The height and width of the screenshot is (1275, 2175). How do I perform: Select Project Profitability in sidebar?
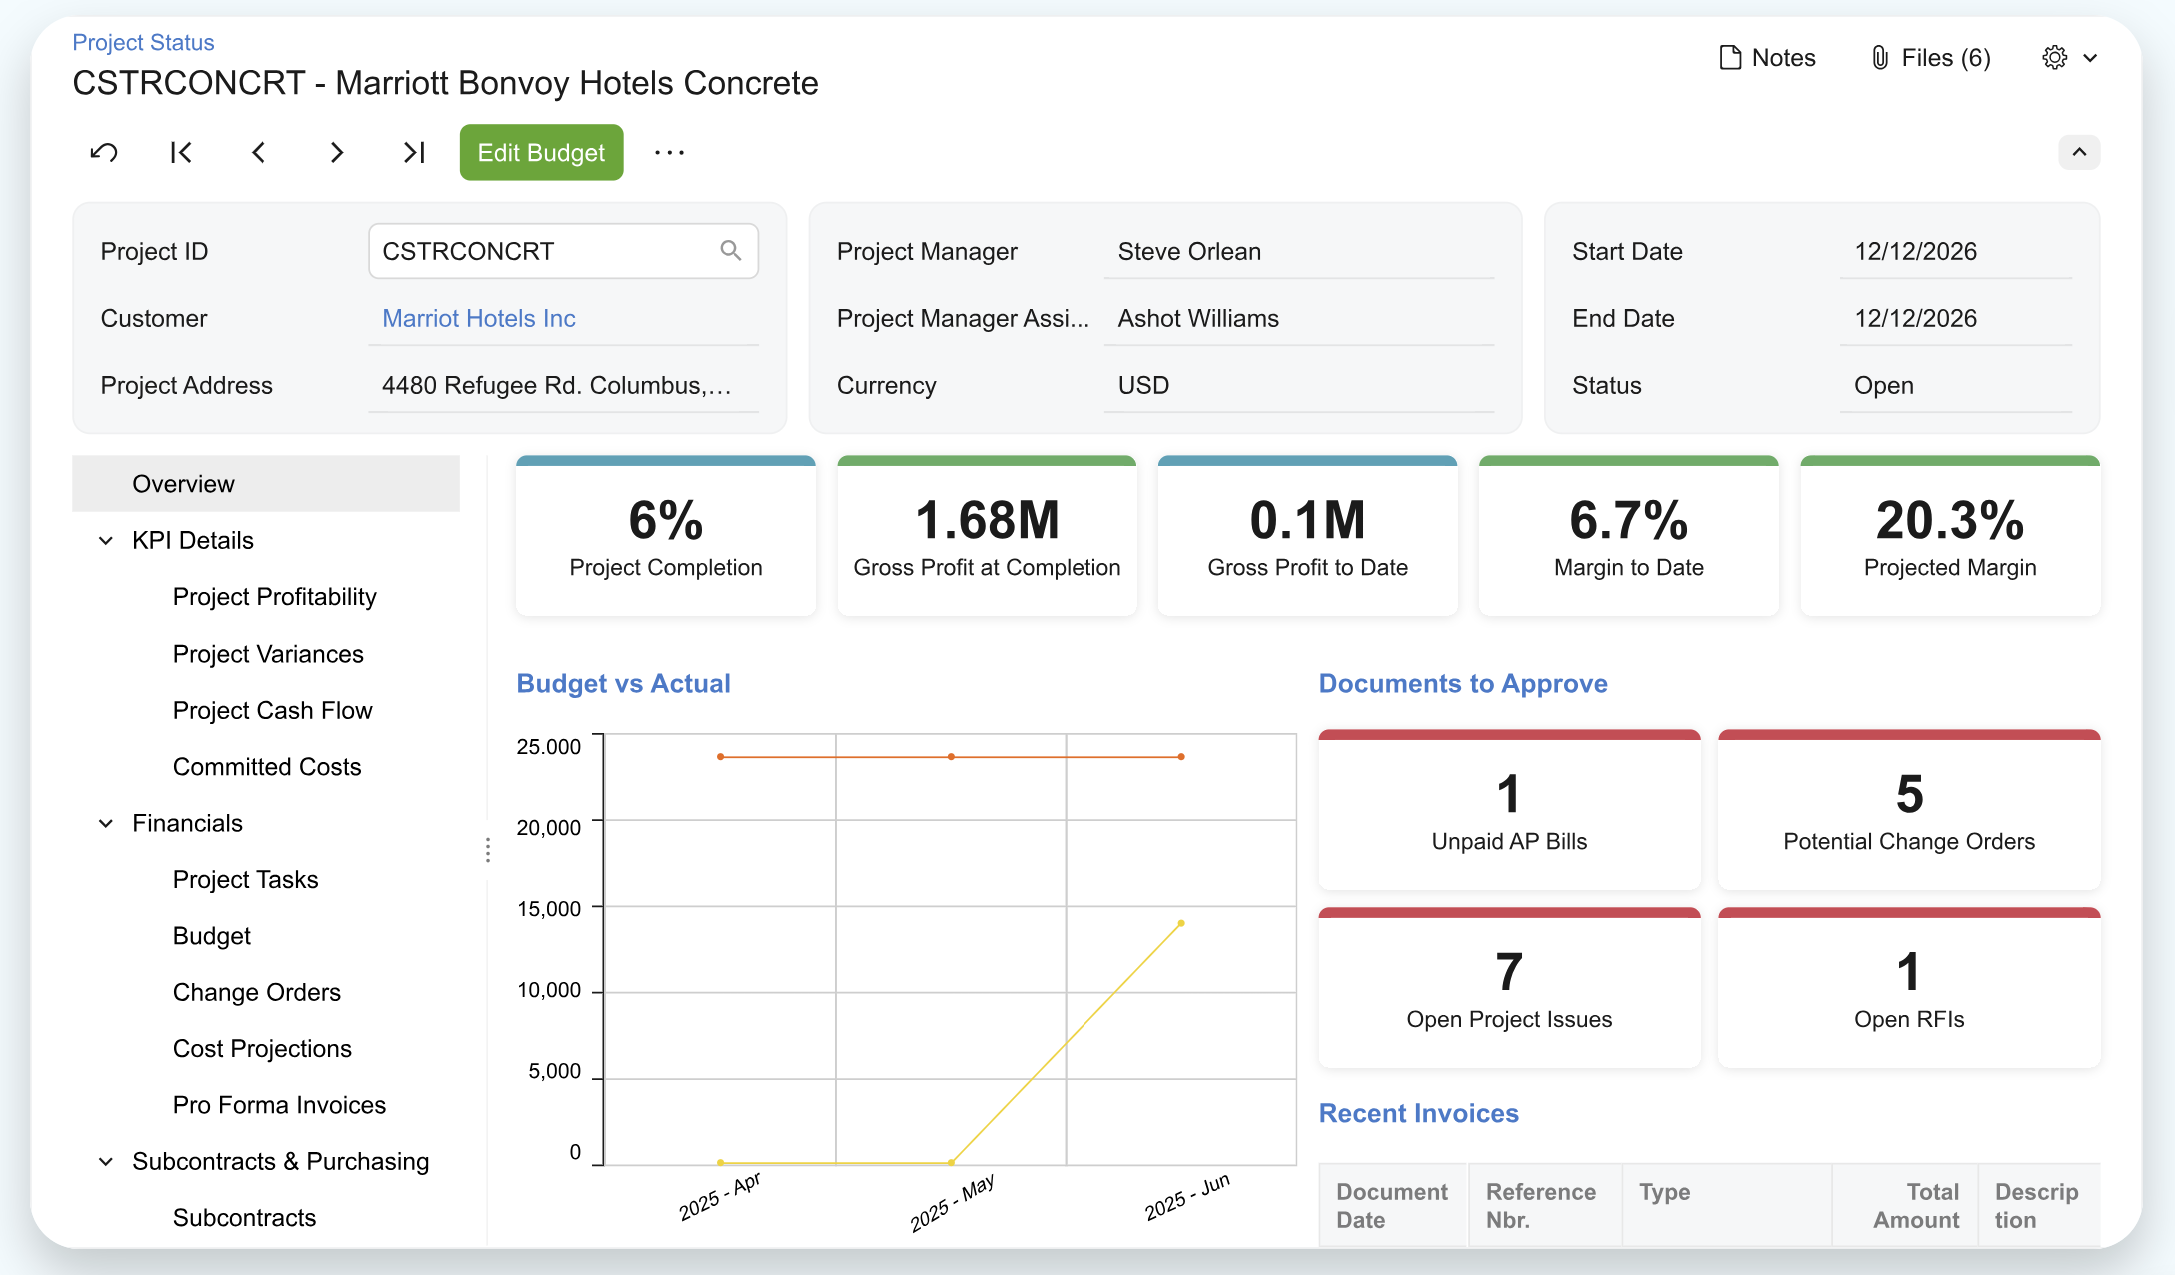(x=274, y=597)
